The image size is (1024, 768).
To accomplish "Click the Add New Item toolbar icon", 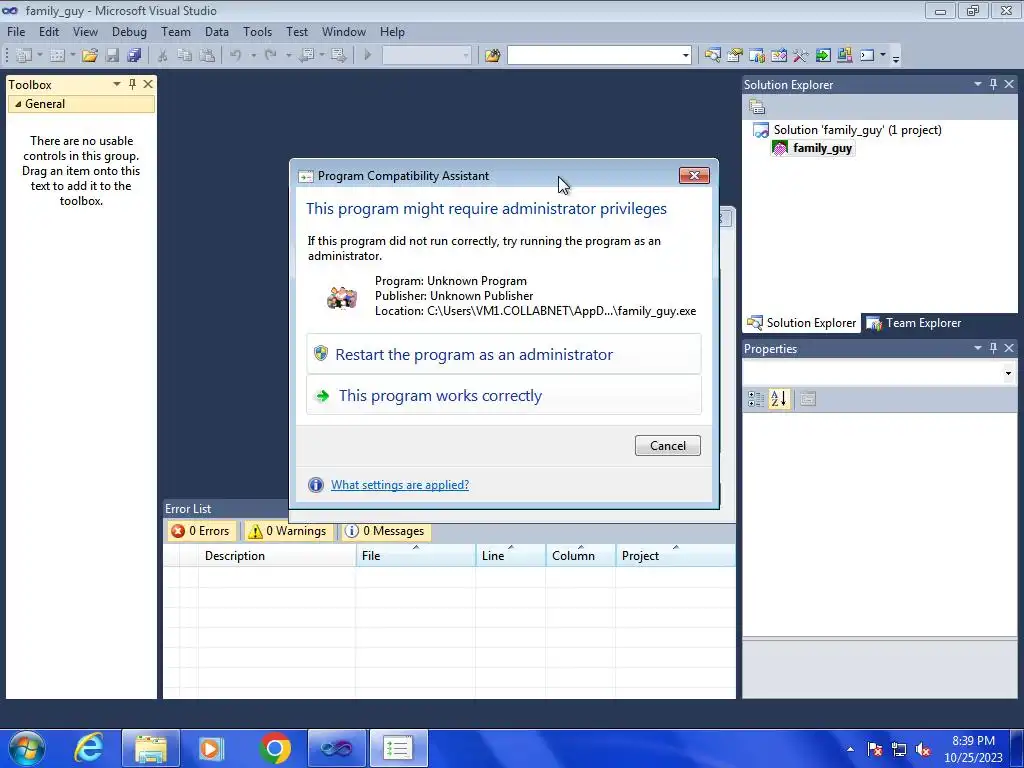I will point(57,56).
